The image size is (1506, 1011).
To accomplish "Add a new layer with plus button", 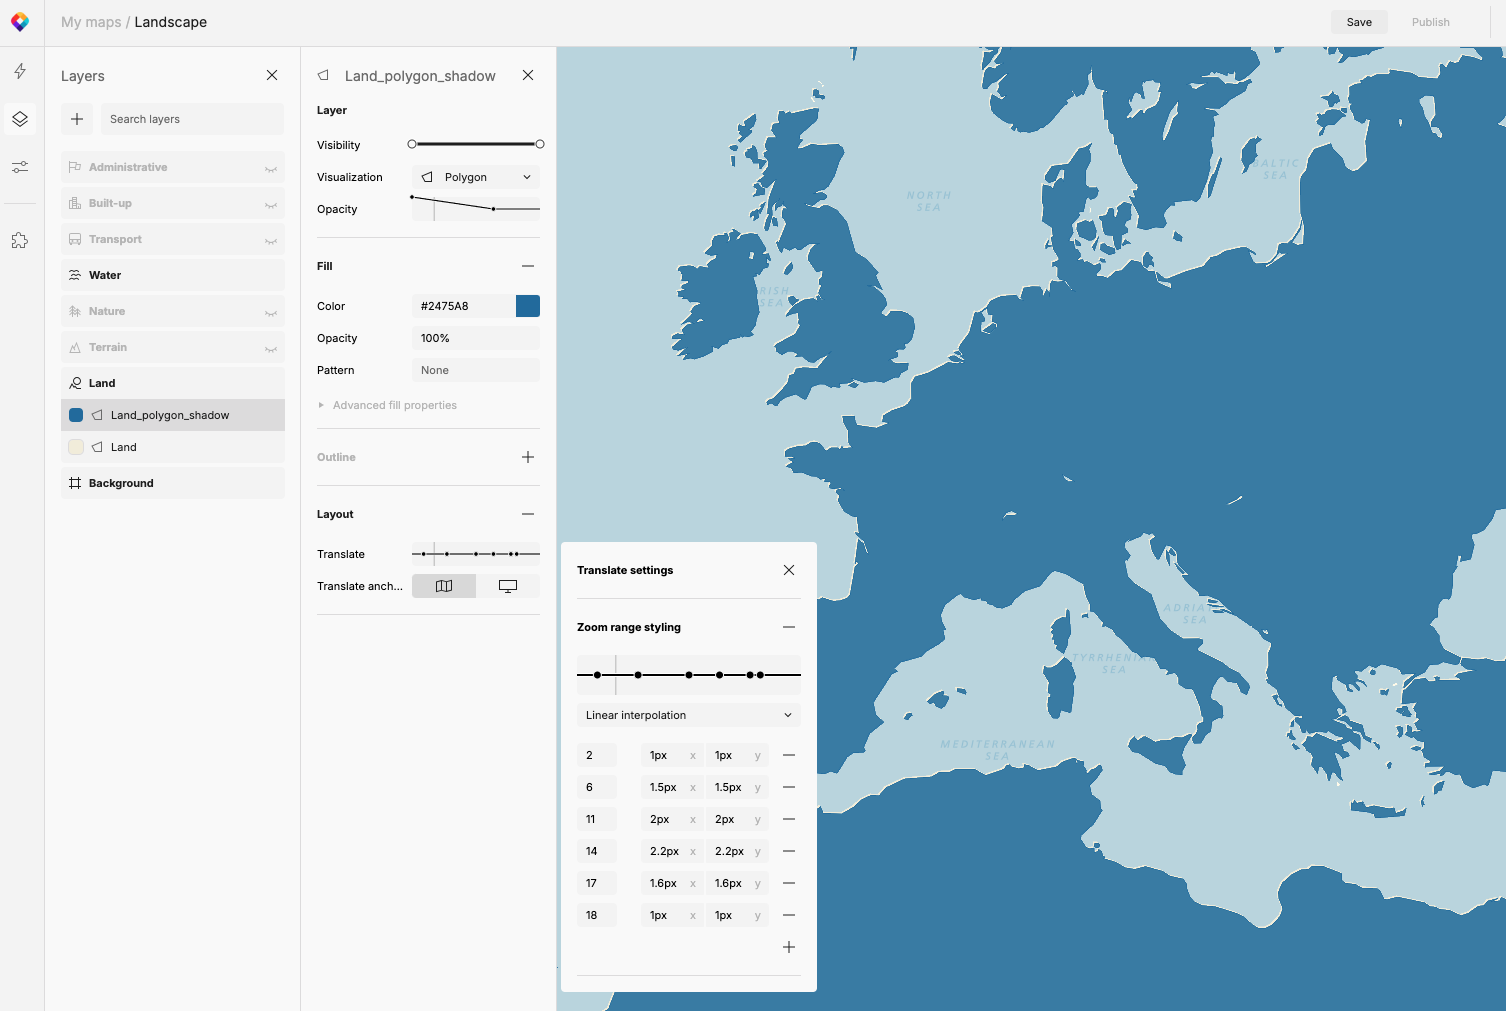I will 77,119.
